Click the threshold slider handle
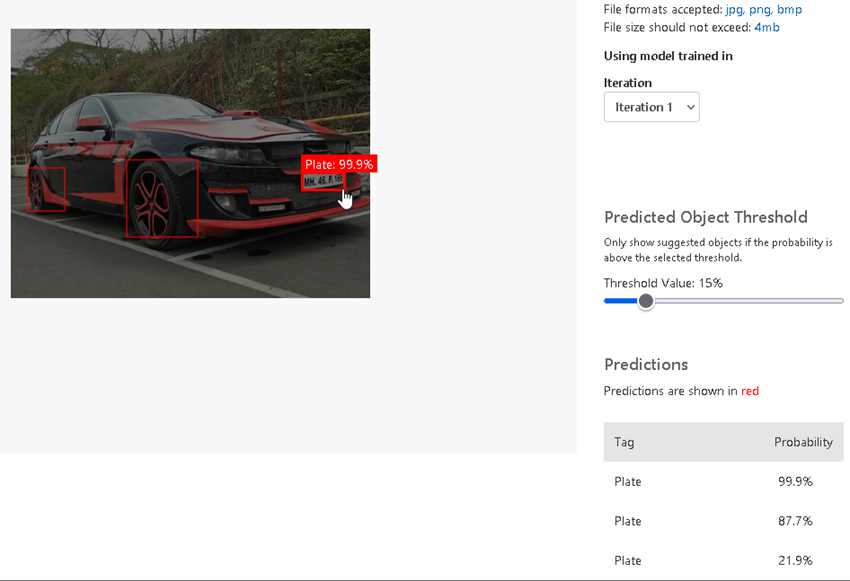Screen dimensions: 850x581 click(646, 301)
